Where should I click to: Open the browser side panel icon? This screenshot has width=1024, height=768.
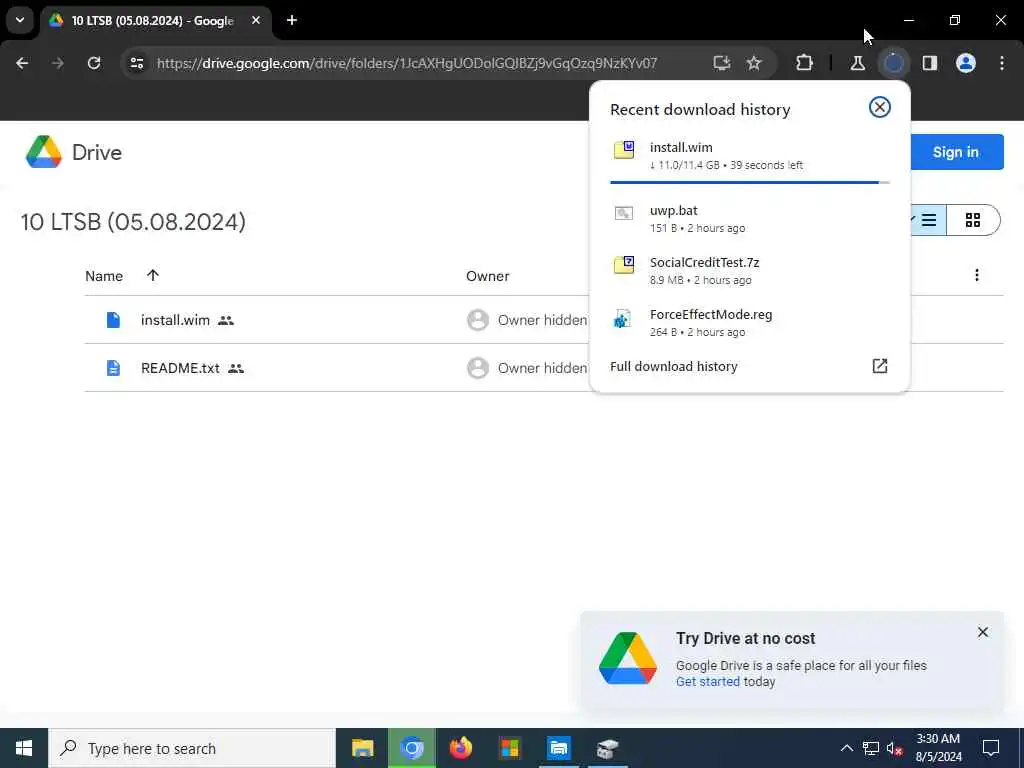point(930,63)
